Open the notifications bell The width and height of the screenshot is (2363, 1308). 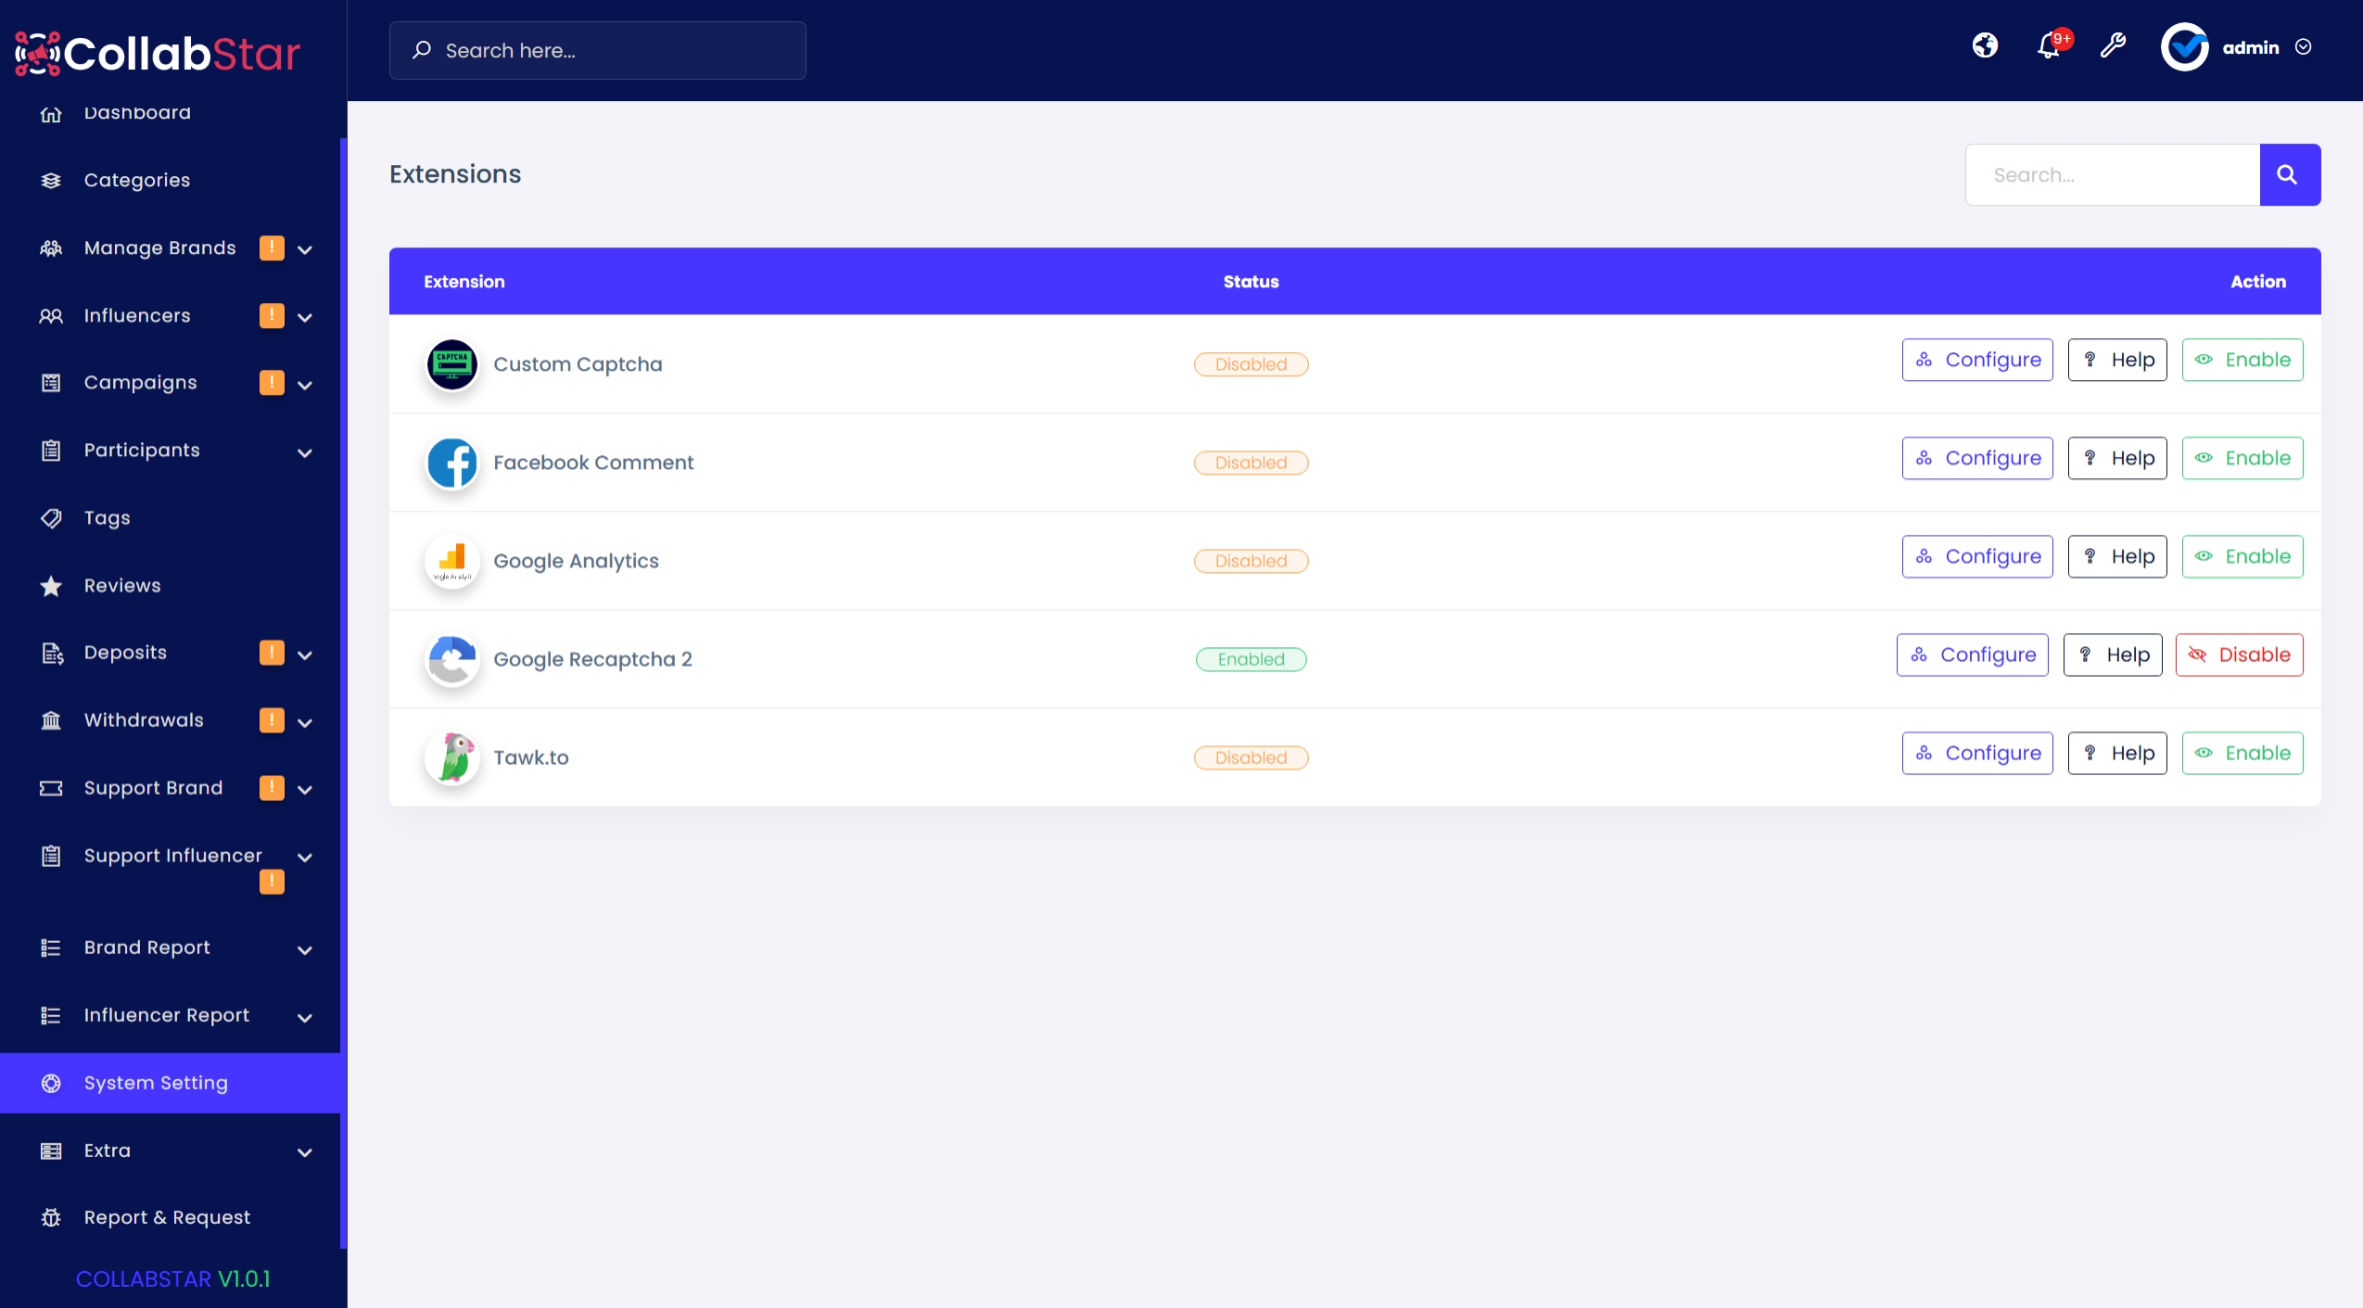tap(2049, 46)
